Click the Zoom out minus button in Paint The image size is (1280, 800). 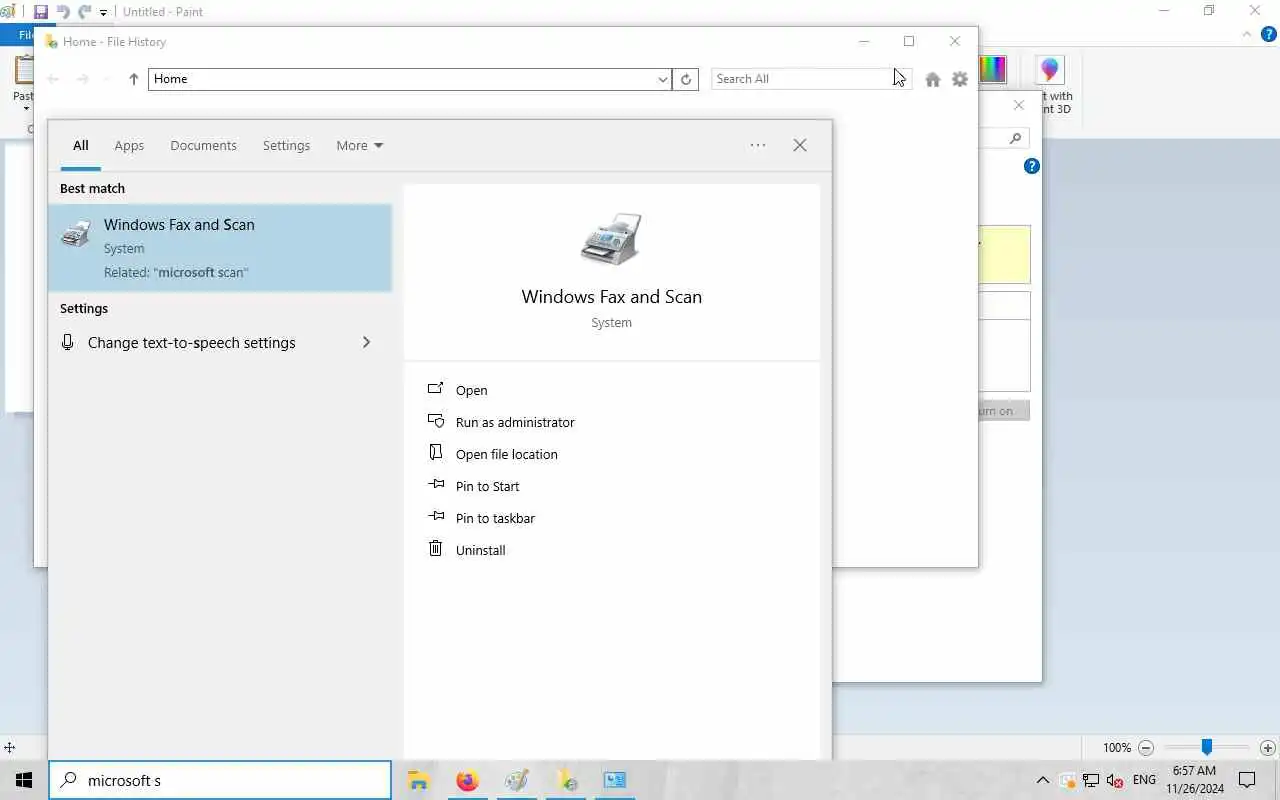click(1146, 748)
